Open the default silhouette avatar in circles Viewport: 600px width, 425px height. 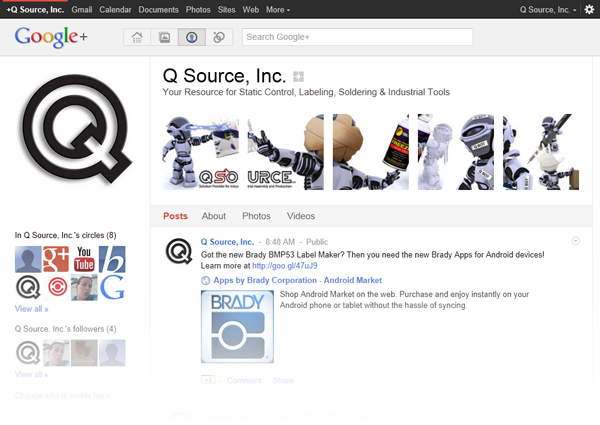click(28, 259)
